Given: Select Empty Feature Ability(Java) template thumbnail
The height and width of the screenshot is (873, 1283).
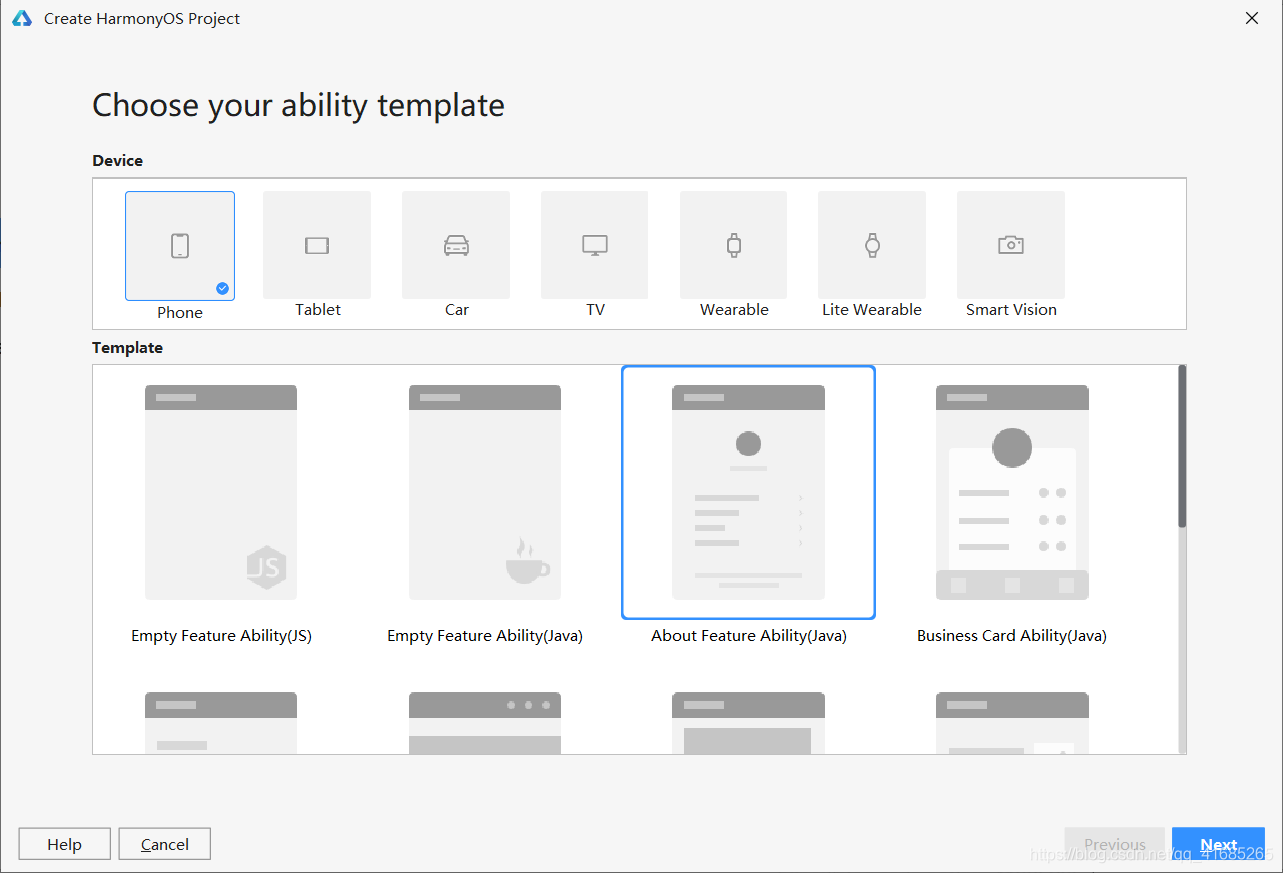Looking at the screenshot, I should [x=485, y=492].
